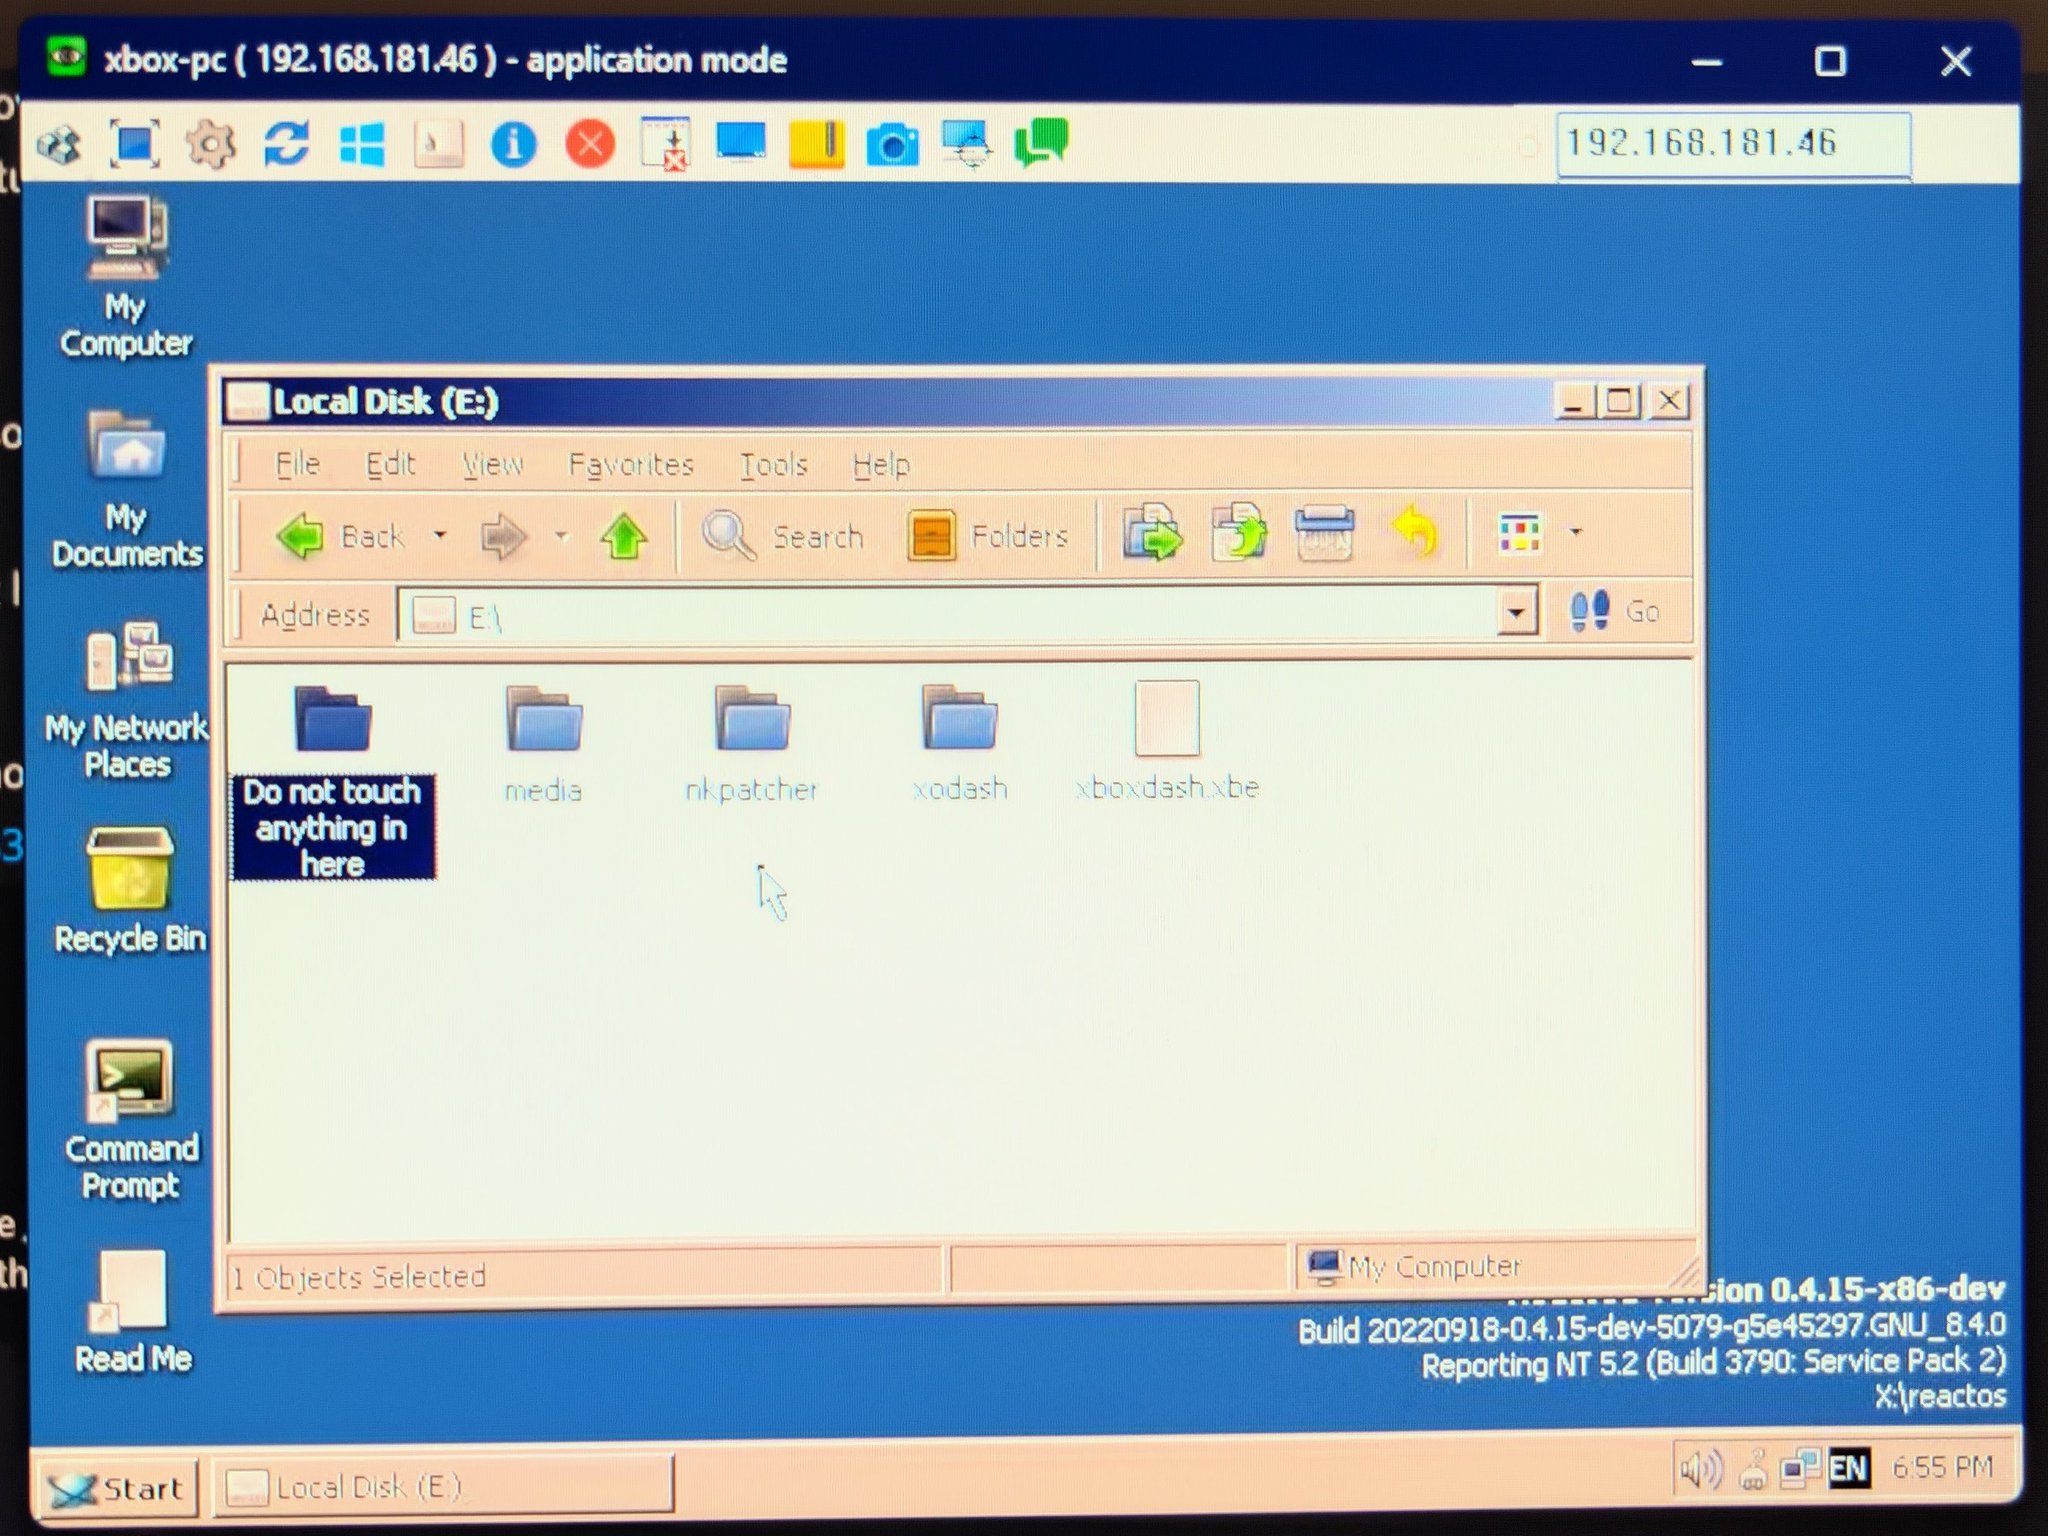Image resolution: width=2048 pixels, height=1536 pixels.
Task: Expand the Address bar dropdown
Action: pyautogui.click(x=1518, y=612)
